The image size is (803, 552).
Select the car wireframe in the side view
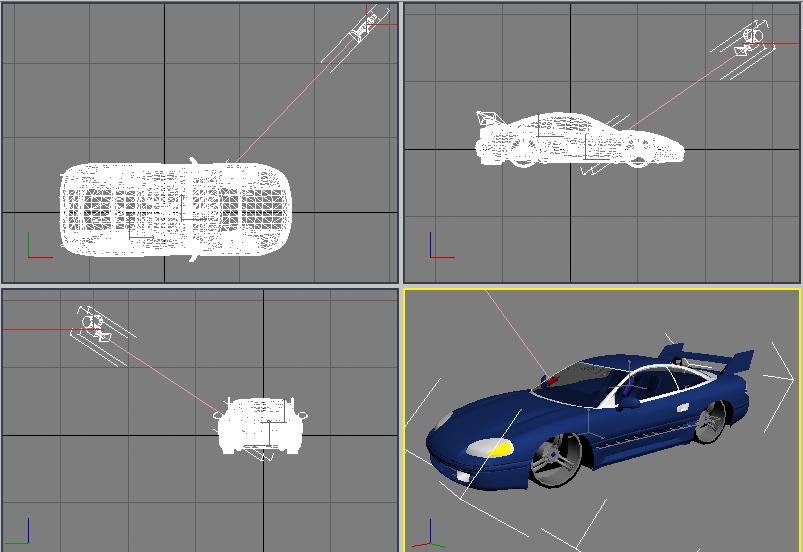580,139
